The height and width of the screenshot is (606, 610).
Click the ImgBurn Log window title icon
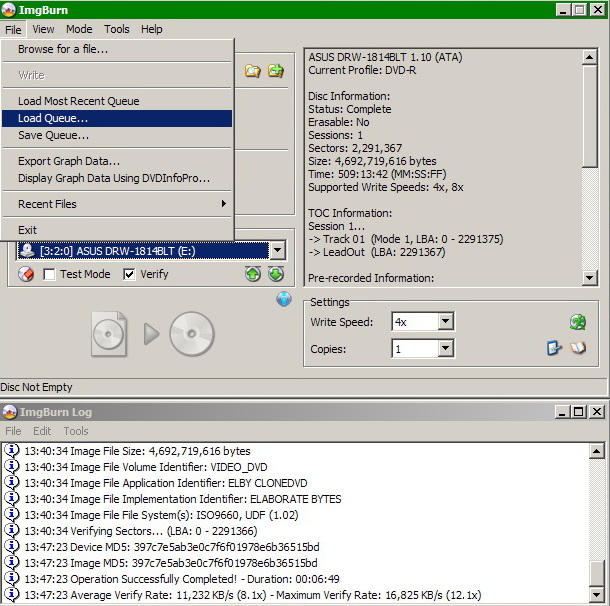click(10, 412)
